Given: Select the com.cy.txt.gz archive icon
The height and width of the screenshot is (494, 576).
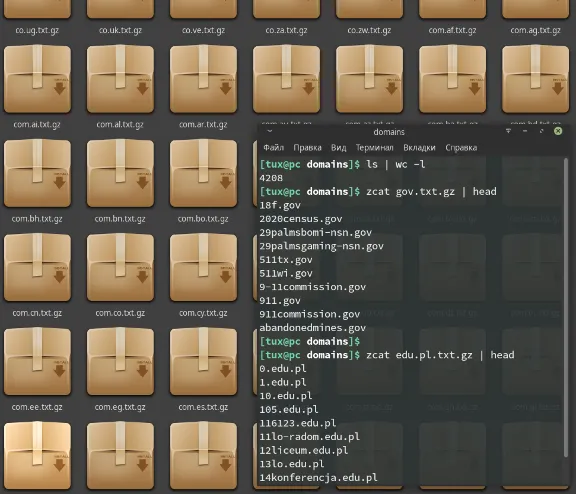Looking at the screenshot, I should click(203, 267).
